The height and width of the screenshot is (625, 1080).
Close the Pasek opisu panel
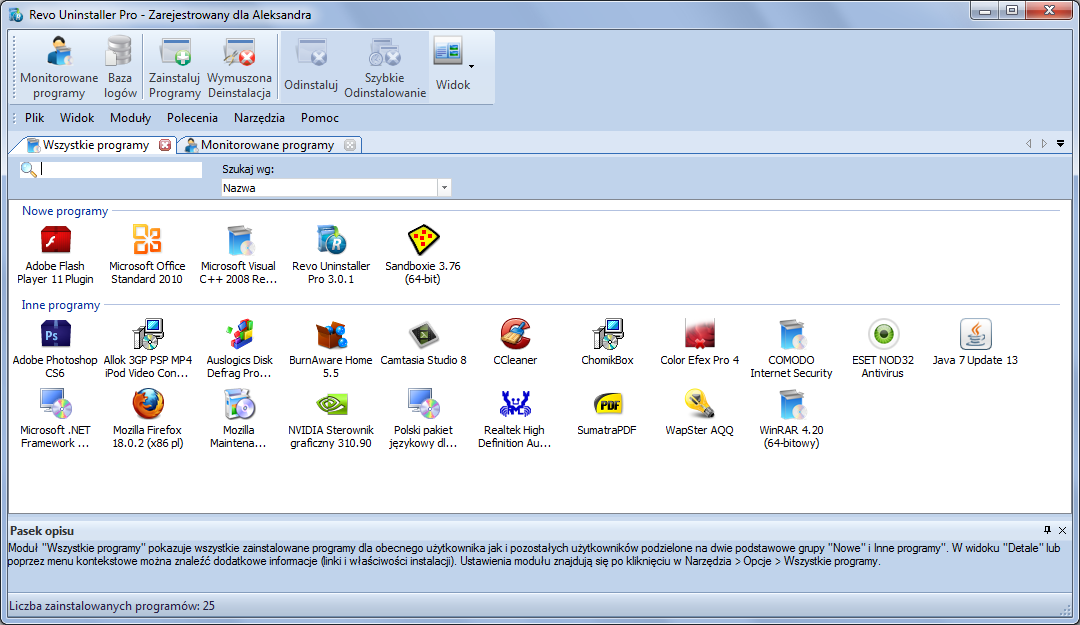tap(1062, 530)
